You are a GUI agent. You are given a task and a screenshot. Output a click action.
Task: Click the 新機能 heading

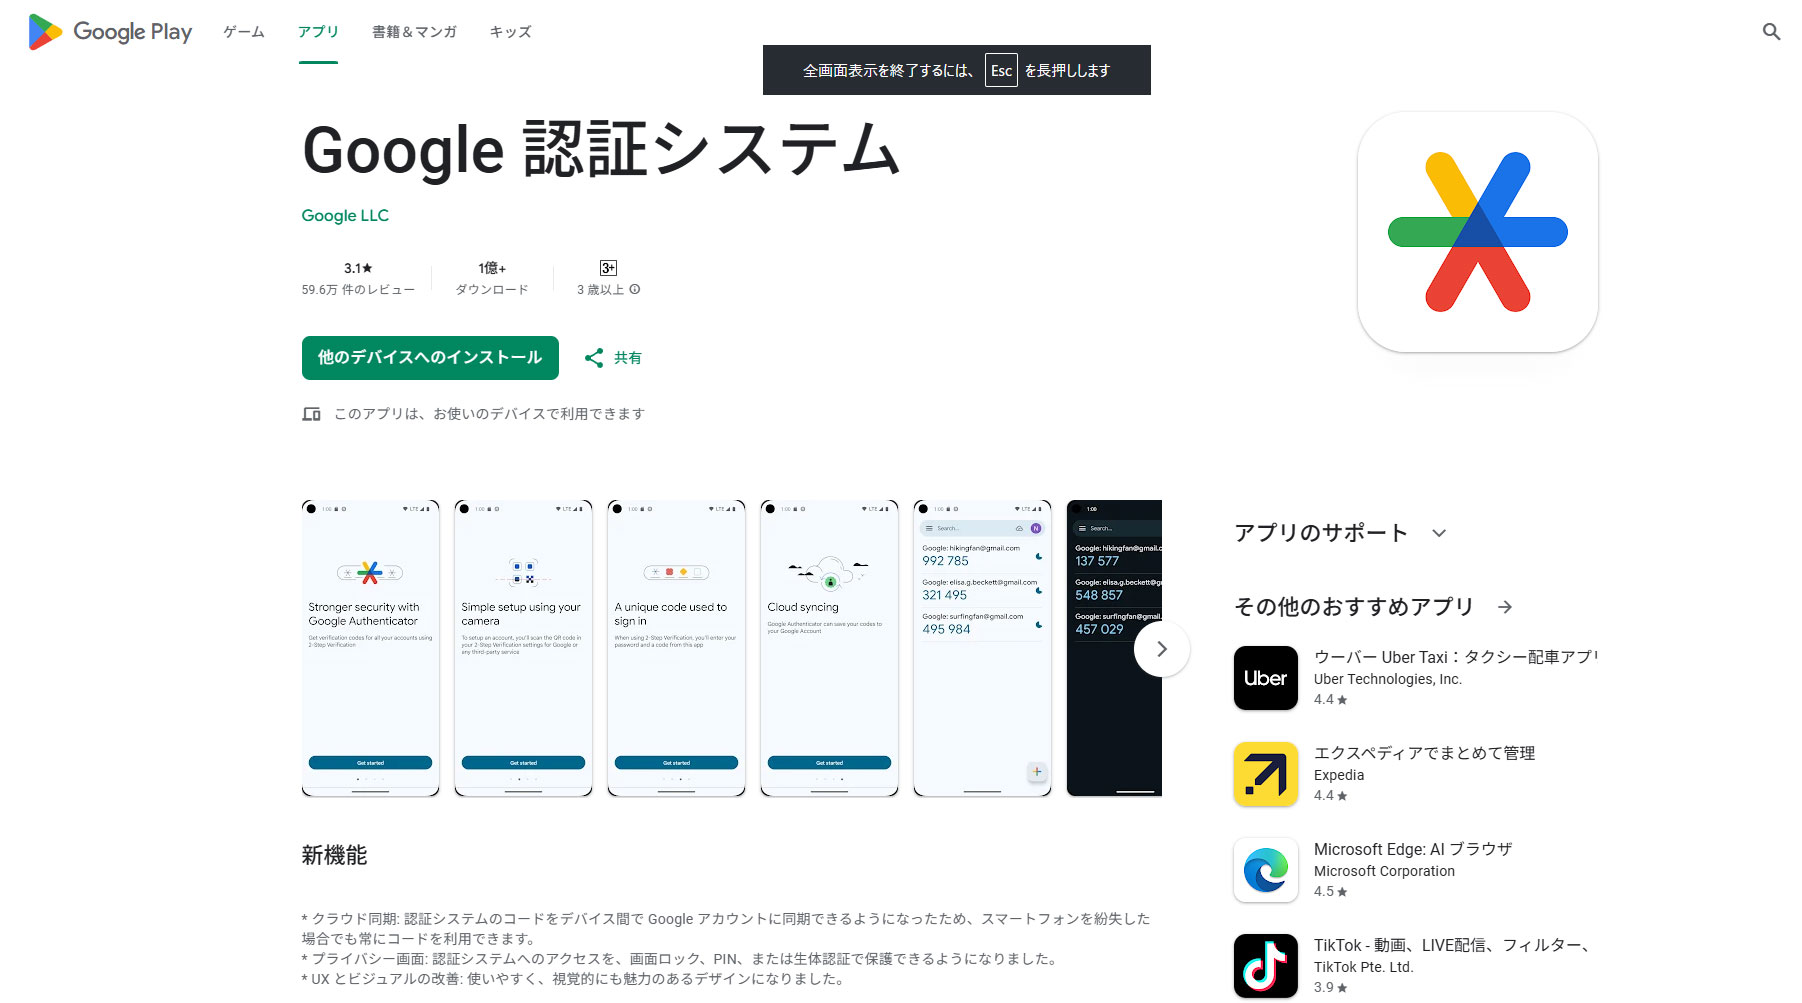(x=334, y=856)
